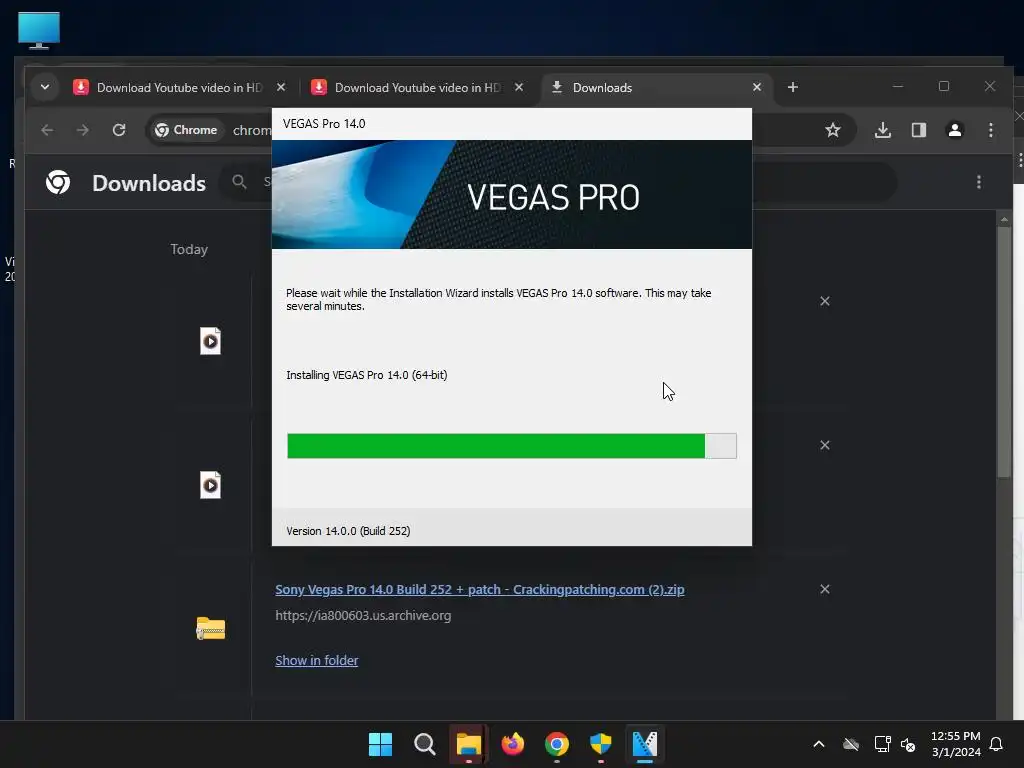Open Chrome profile menu
The image size is (1024, 768).
955,130
